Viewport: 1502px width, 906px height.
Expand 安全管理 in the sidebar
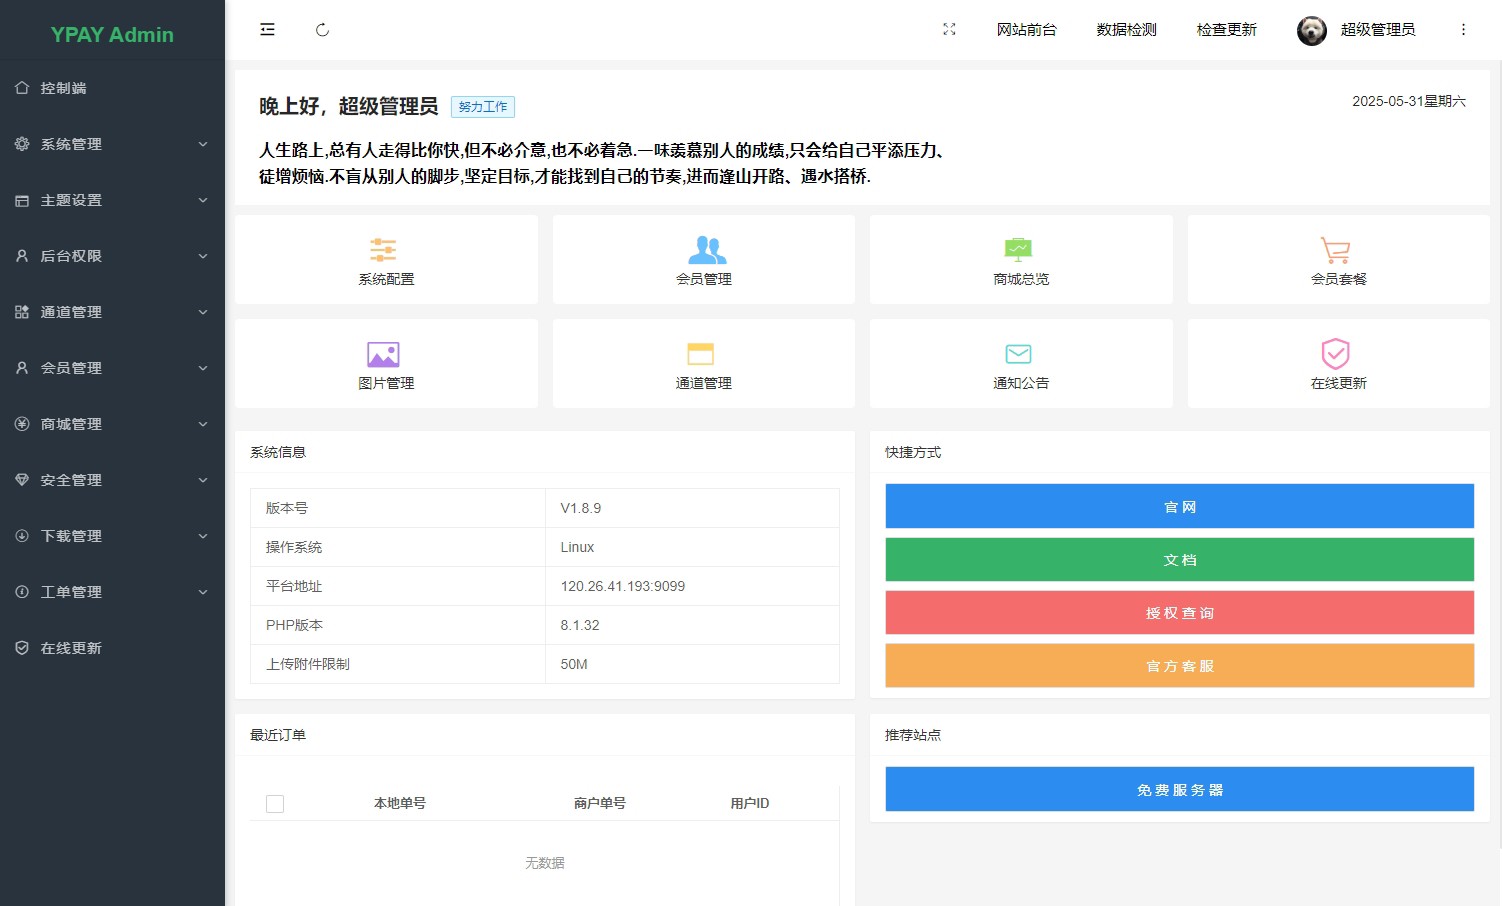pos(112,480)
